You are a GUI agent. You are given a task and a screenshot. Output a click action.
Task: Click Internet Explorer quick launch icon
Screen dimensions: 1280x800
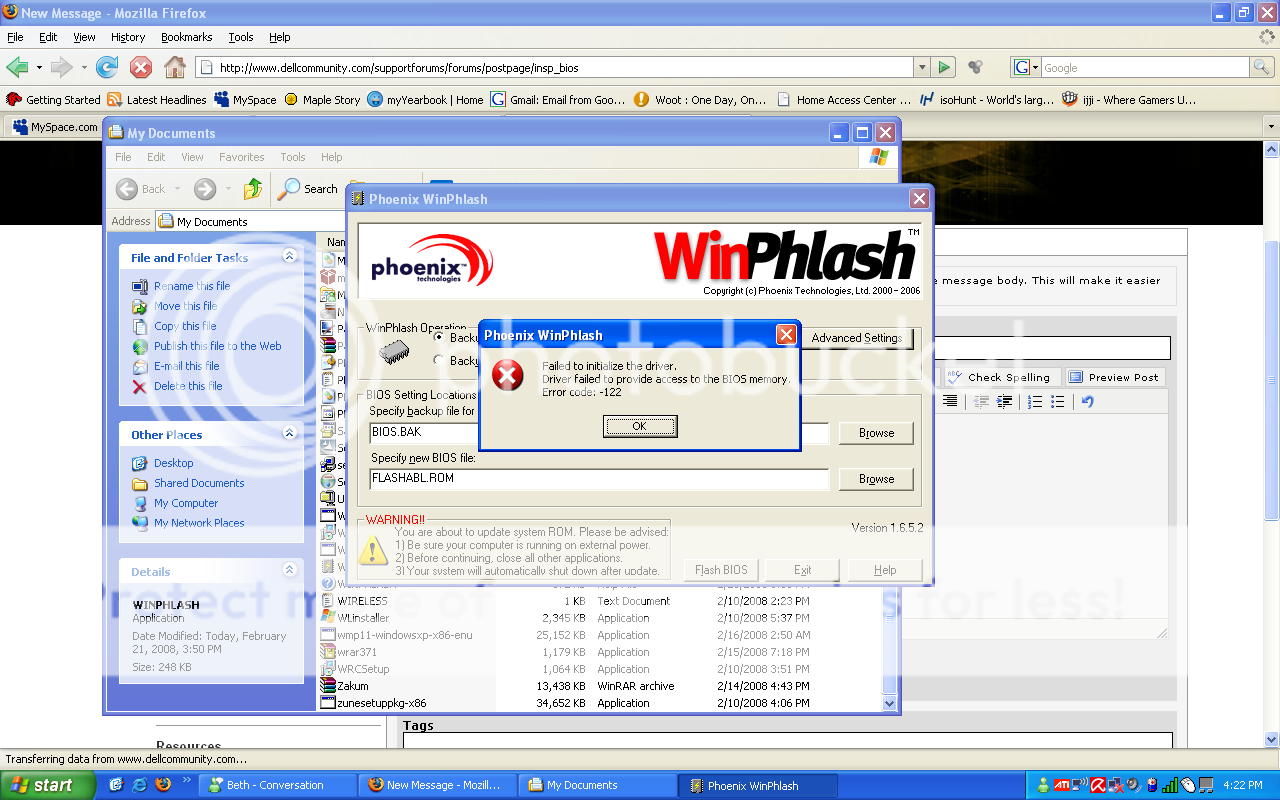point(140,785)
